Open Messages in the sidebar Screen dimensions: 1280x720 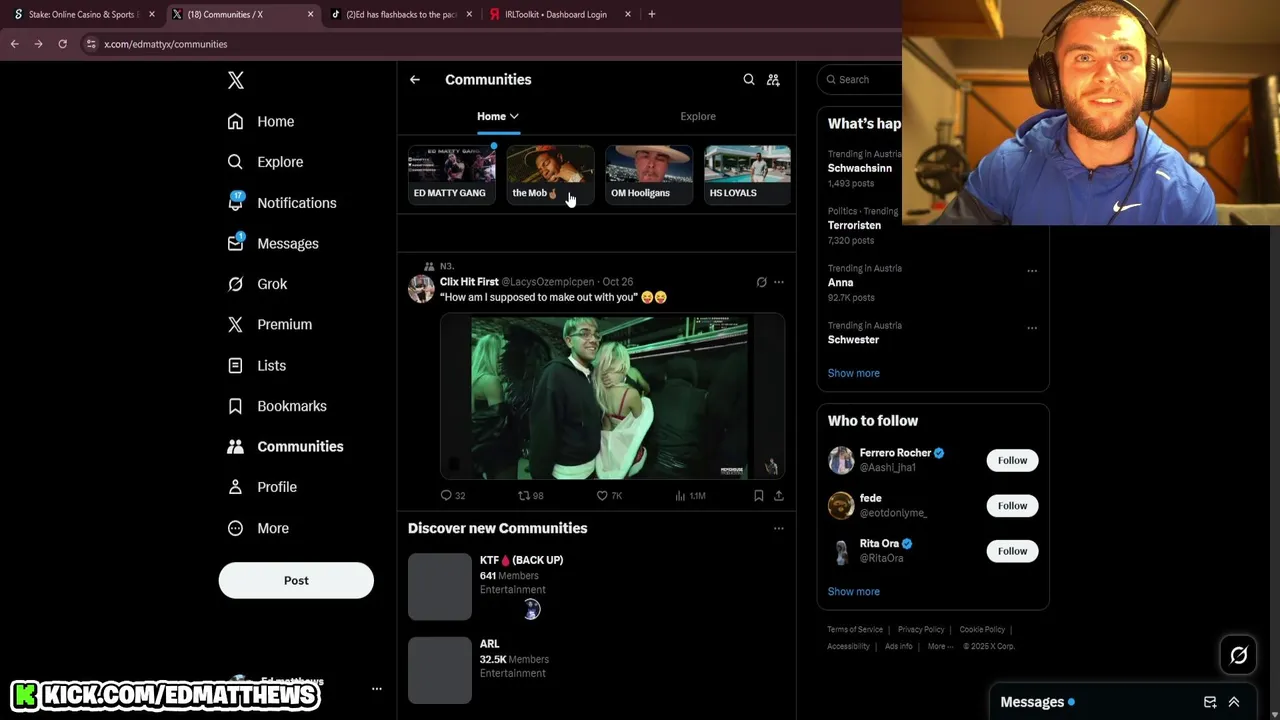tap(272, 243)
